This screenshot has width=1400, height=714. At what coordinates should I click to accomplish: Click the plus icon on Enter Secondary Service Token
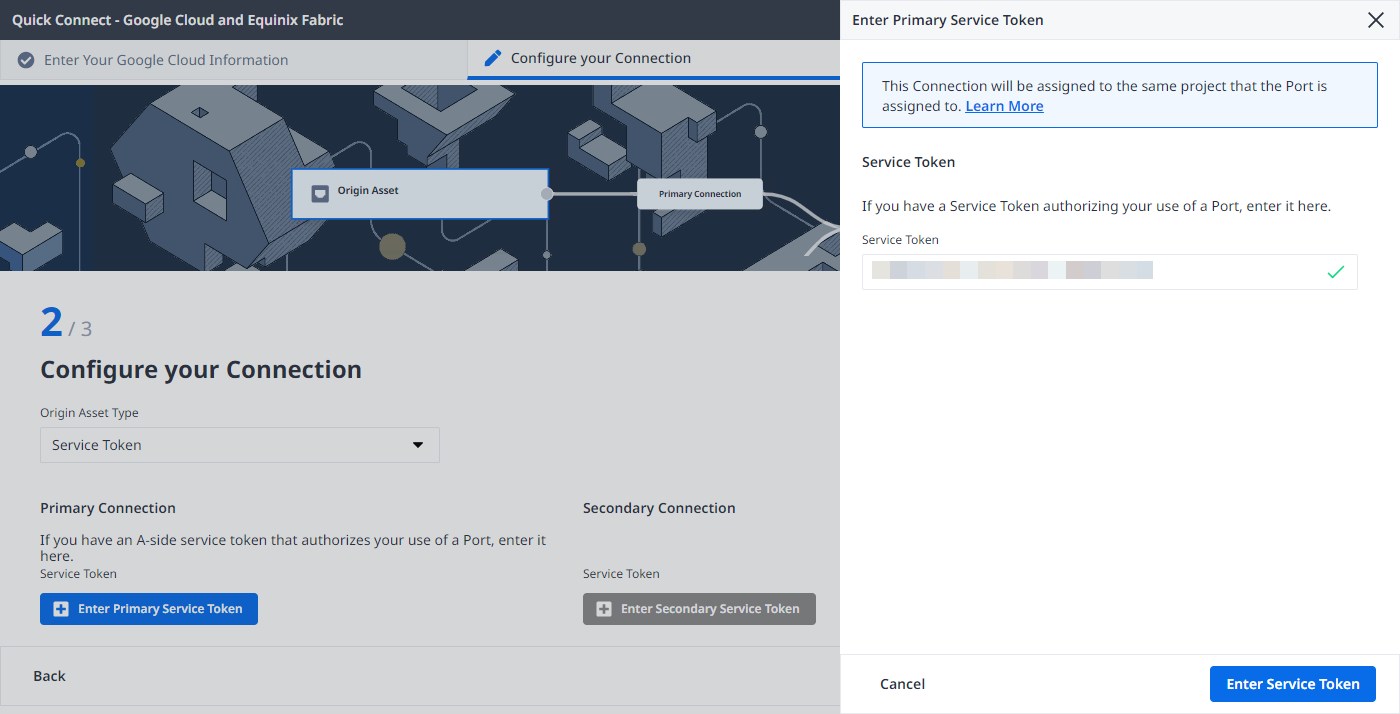point(604,609)
